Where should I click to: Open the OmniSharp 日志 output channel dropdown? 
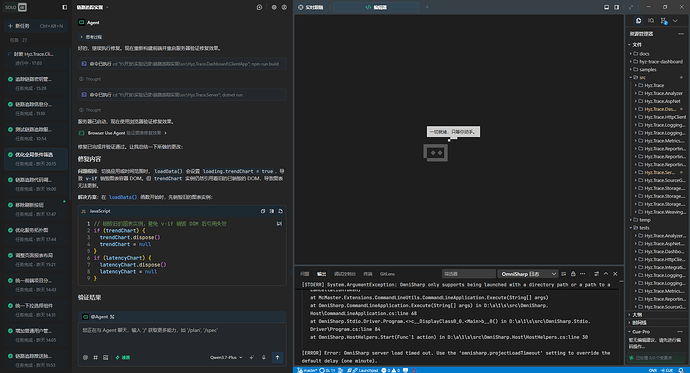click(x=528, y=274)
